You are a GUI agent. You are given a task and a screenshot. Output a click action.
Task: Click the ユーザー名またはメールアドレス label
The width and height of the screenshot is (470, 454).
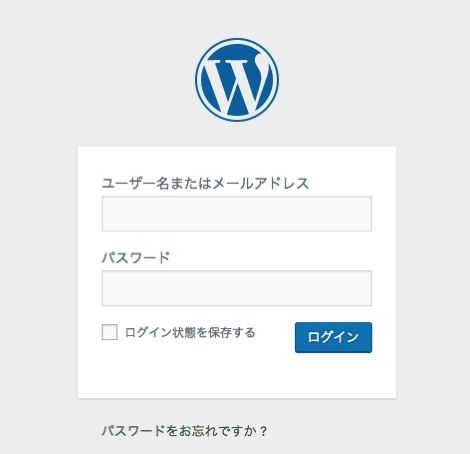[x=205, y=183]
